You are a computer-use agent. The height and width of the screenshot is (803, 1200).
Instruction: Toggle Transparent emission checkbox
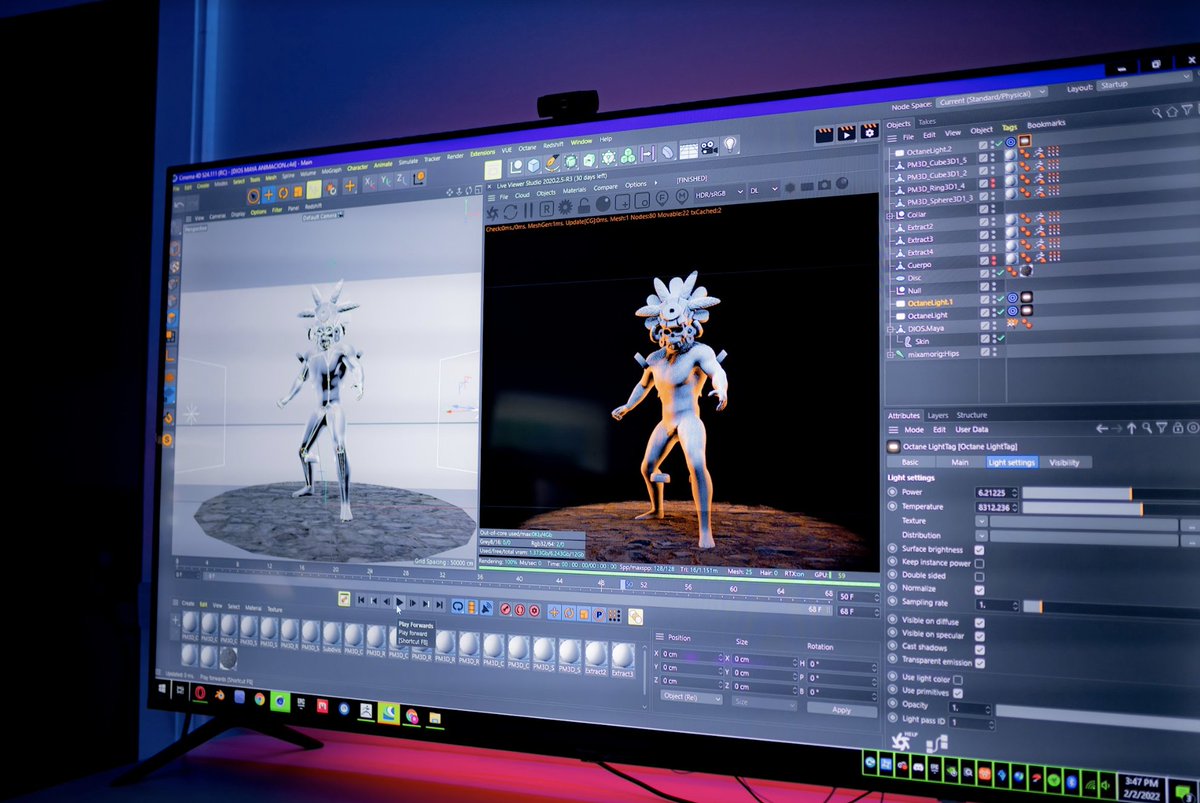(979, 662)
